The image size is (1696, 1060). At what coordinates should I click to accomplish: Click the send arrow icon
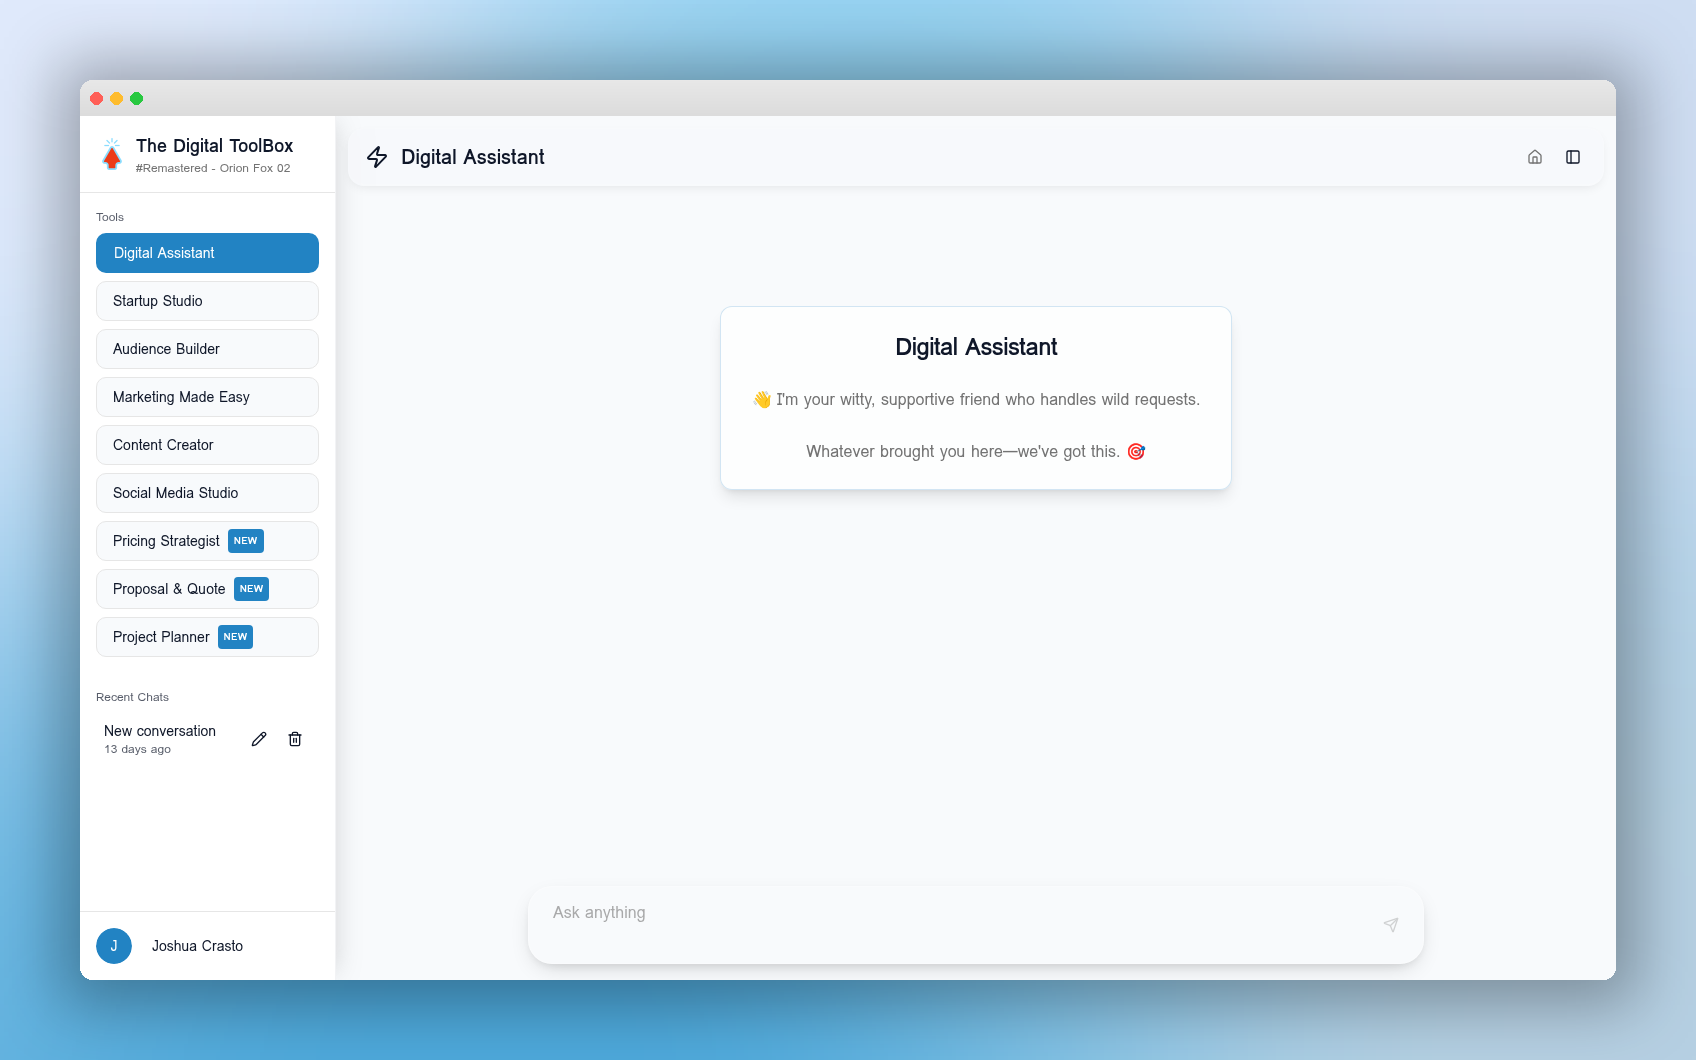tap(1391, 925)
